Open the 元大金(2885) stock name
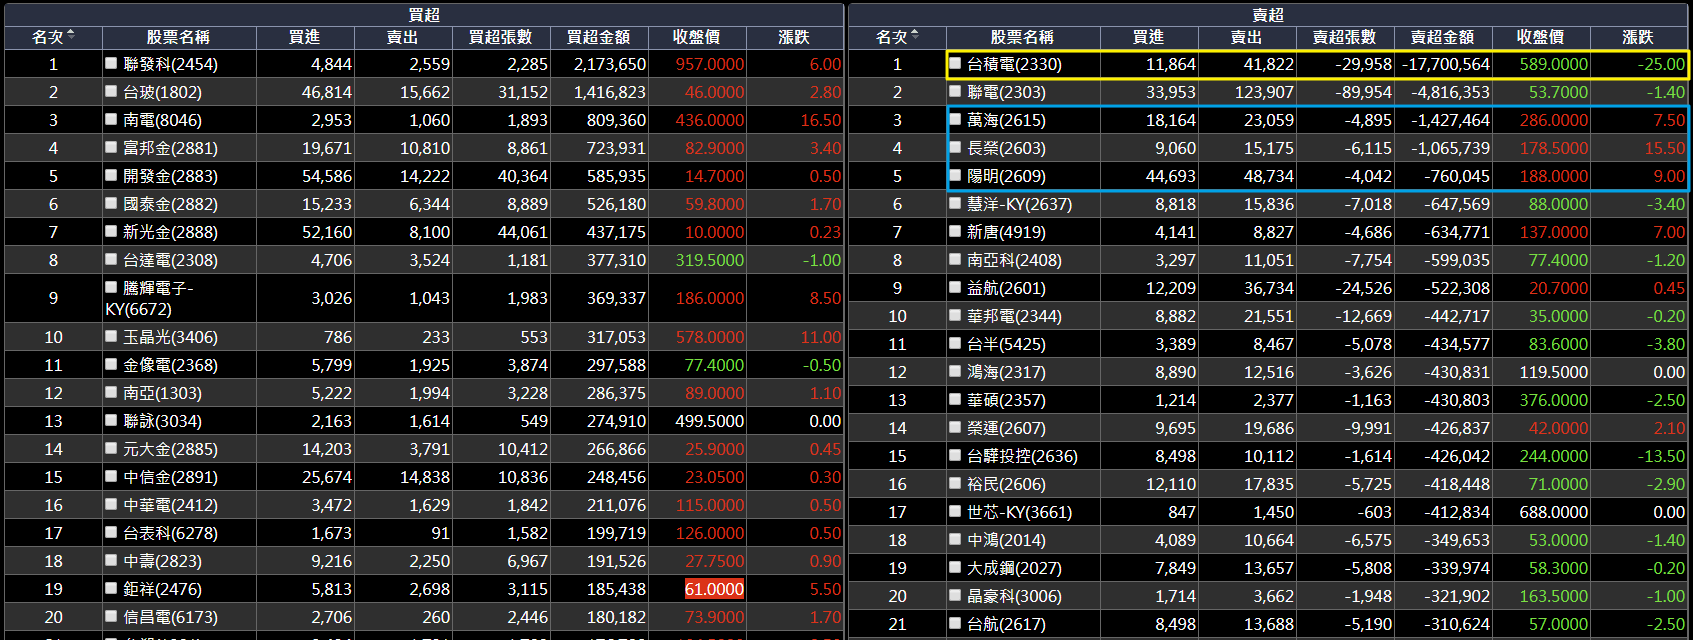 click(x=170, y=449)
